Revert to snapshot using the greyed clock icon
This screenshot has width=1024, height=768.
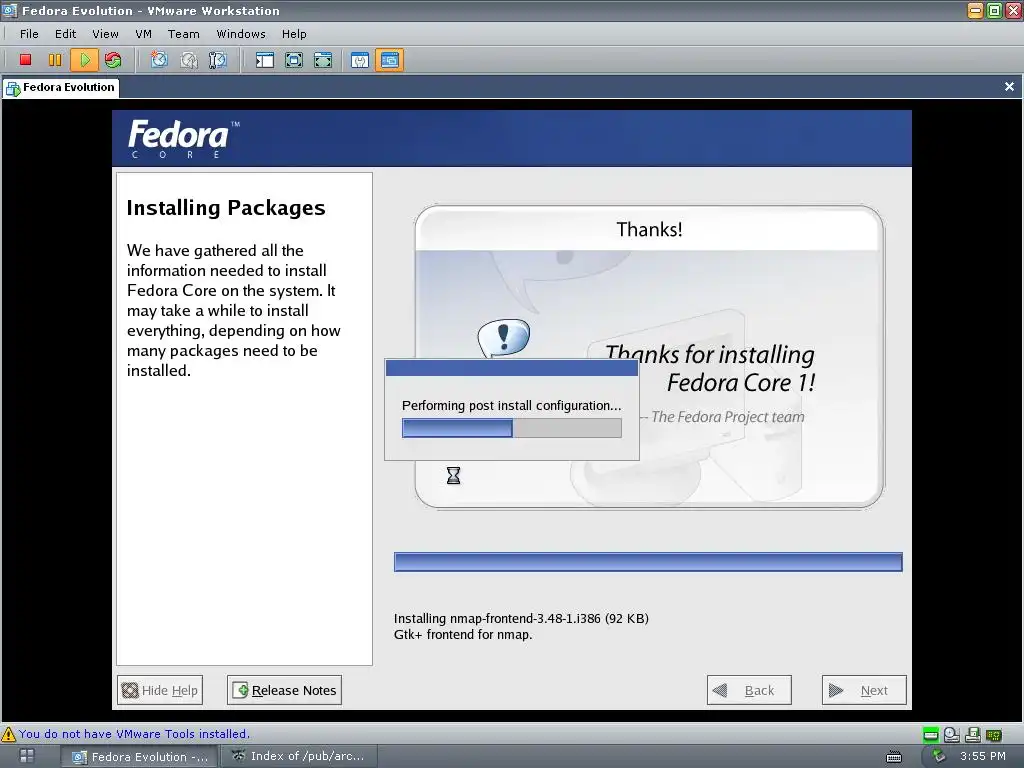tap(189, 60)
